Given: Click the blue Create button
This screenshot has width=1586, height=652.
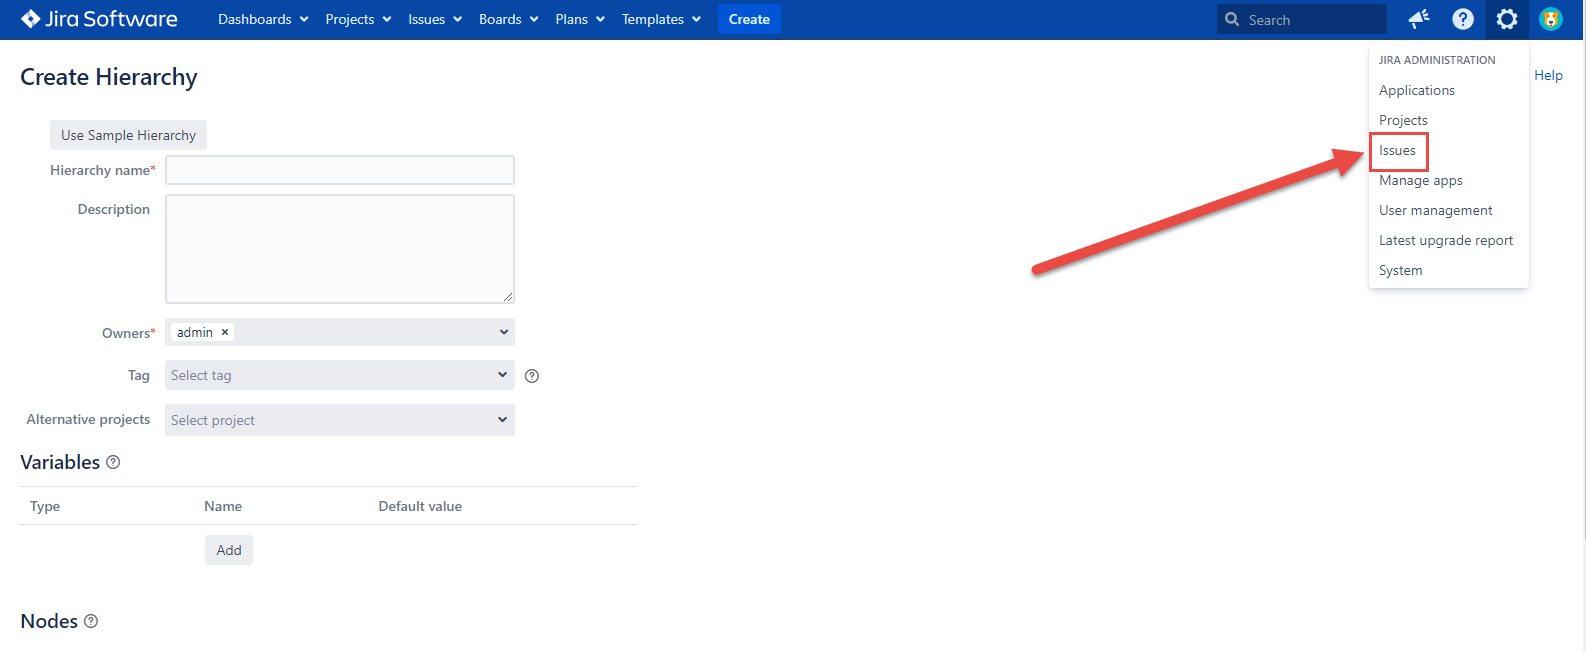Looking at the screenshot, I should point(749,19).
